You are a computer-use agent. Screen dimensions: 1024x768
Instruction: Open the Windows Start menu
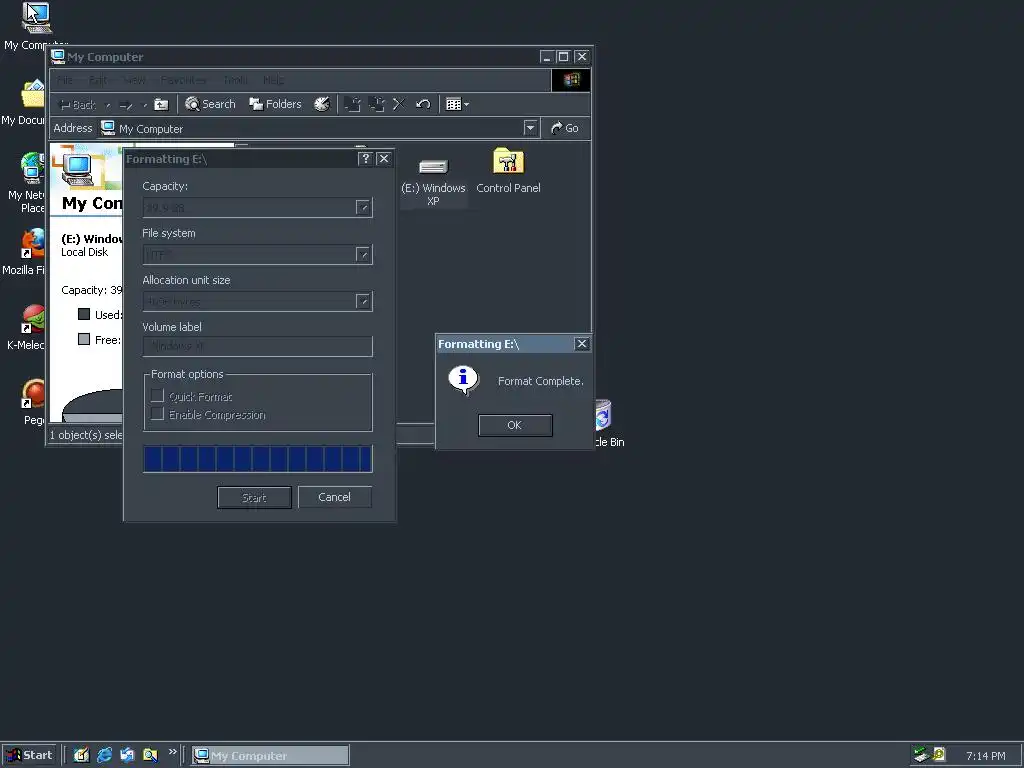[29, 755]
